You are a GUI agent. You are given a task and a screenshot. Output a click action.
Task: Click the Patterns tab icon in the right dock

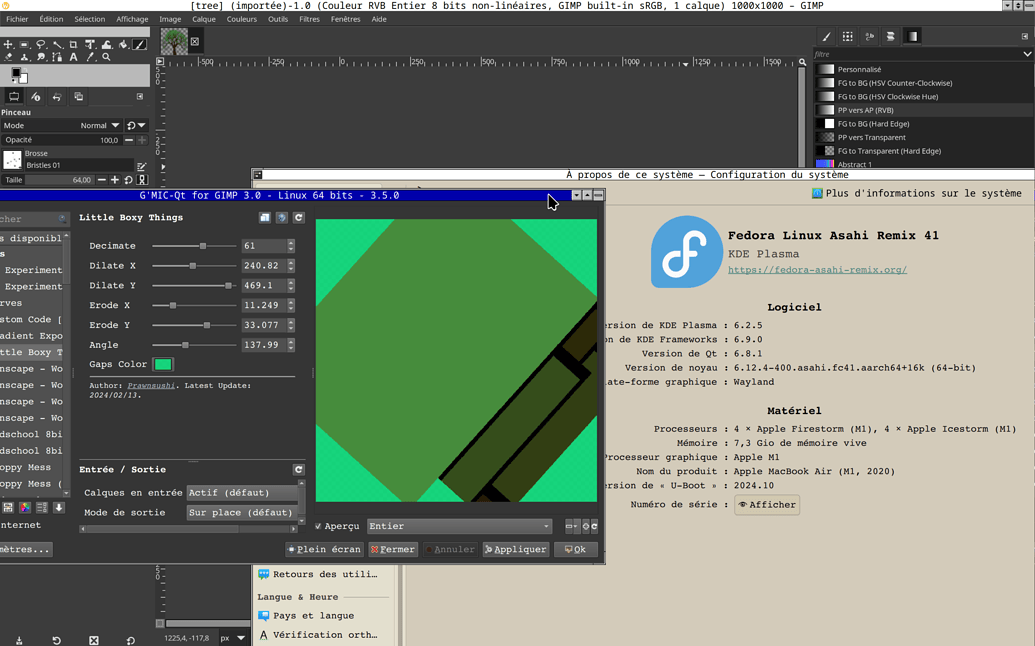(846, 36)
